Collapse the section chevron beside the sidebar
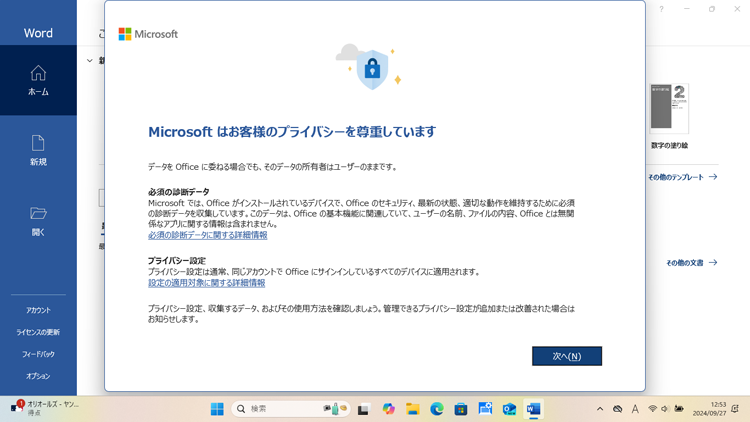 pyautogui.click(x=90, y=61)
